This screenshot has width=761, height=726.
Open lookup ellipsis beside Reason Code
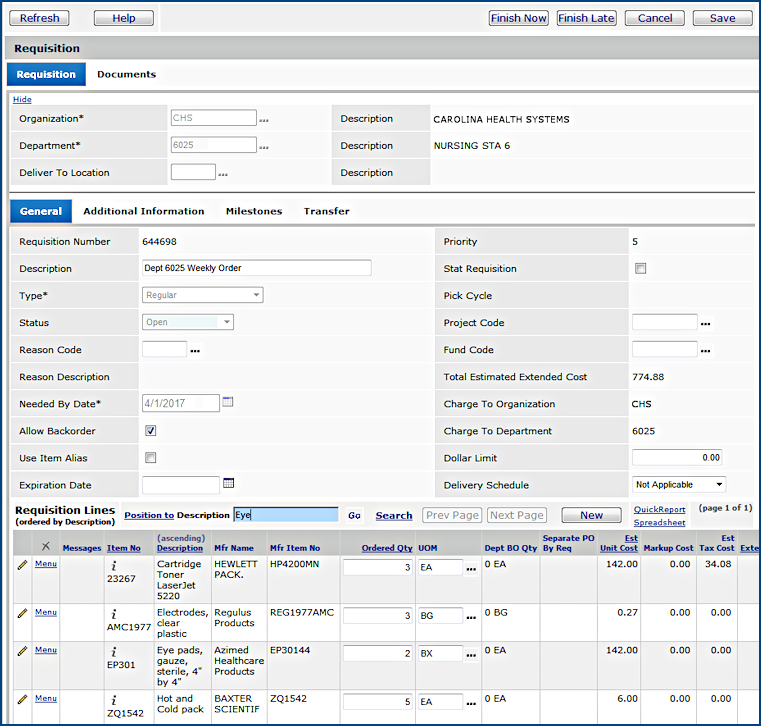point(195,350)
